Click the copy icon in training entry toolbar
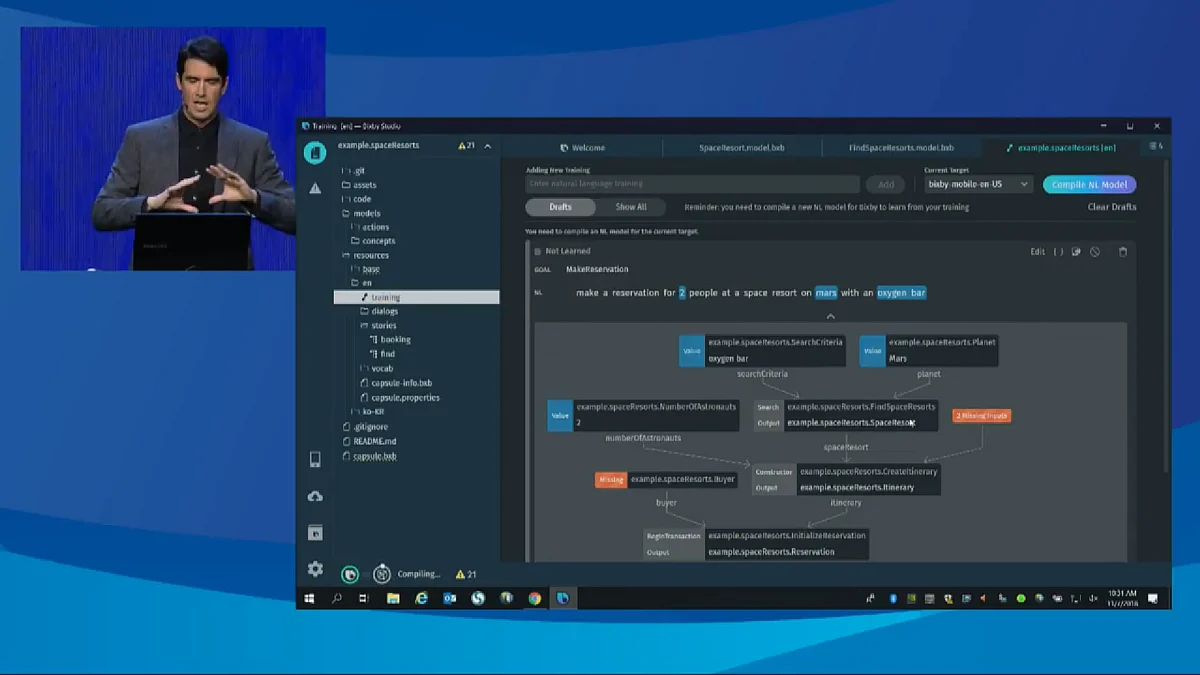Image resolution: width=1200 pixels, height=675 pixels. [1076, 252]
